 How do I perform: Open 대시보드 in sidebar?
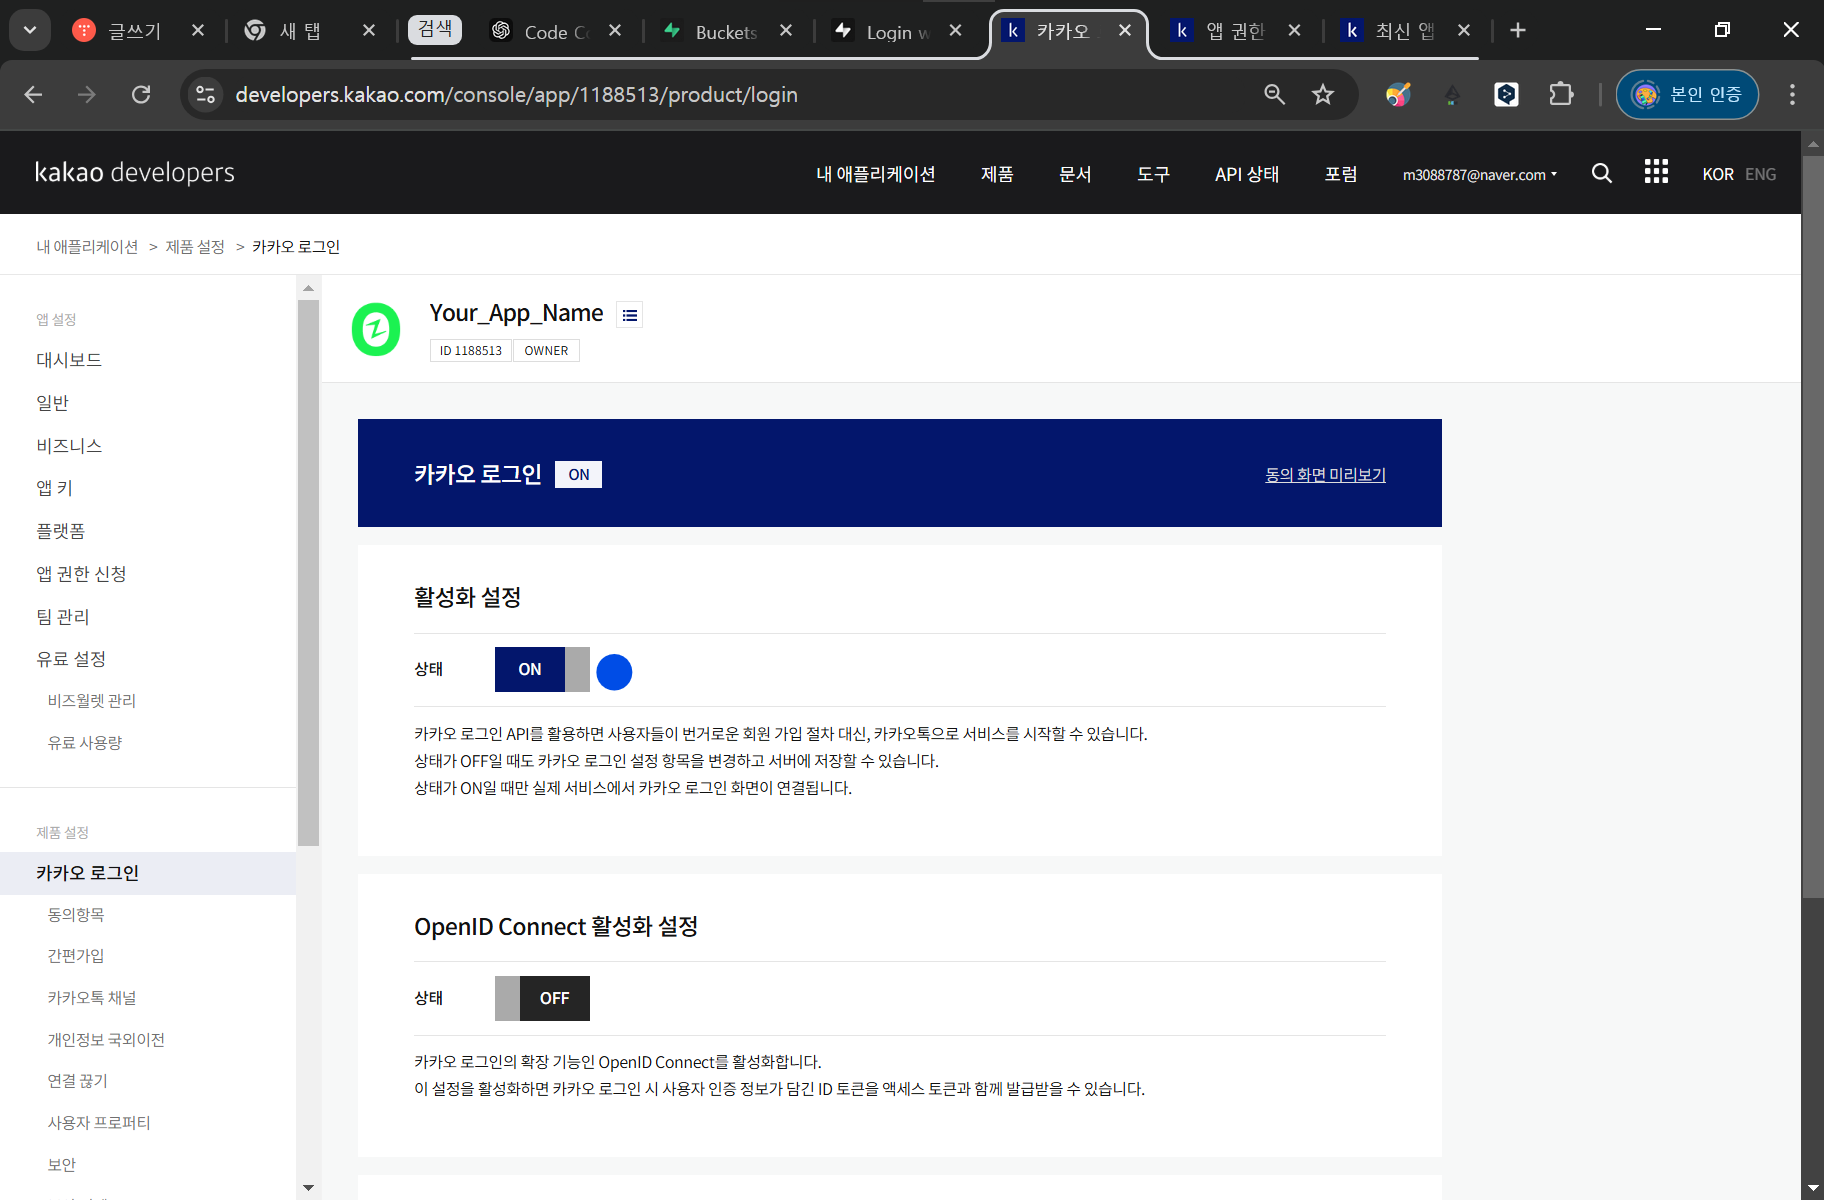[69, 360]
